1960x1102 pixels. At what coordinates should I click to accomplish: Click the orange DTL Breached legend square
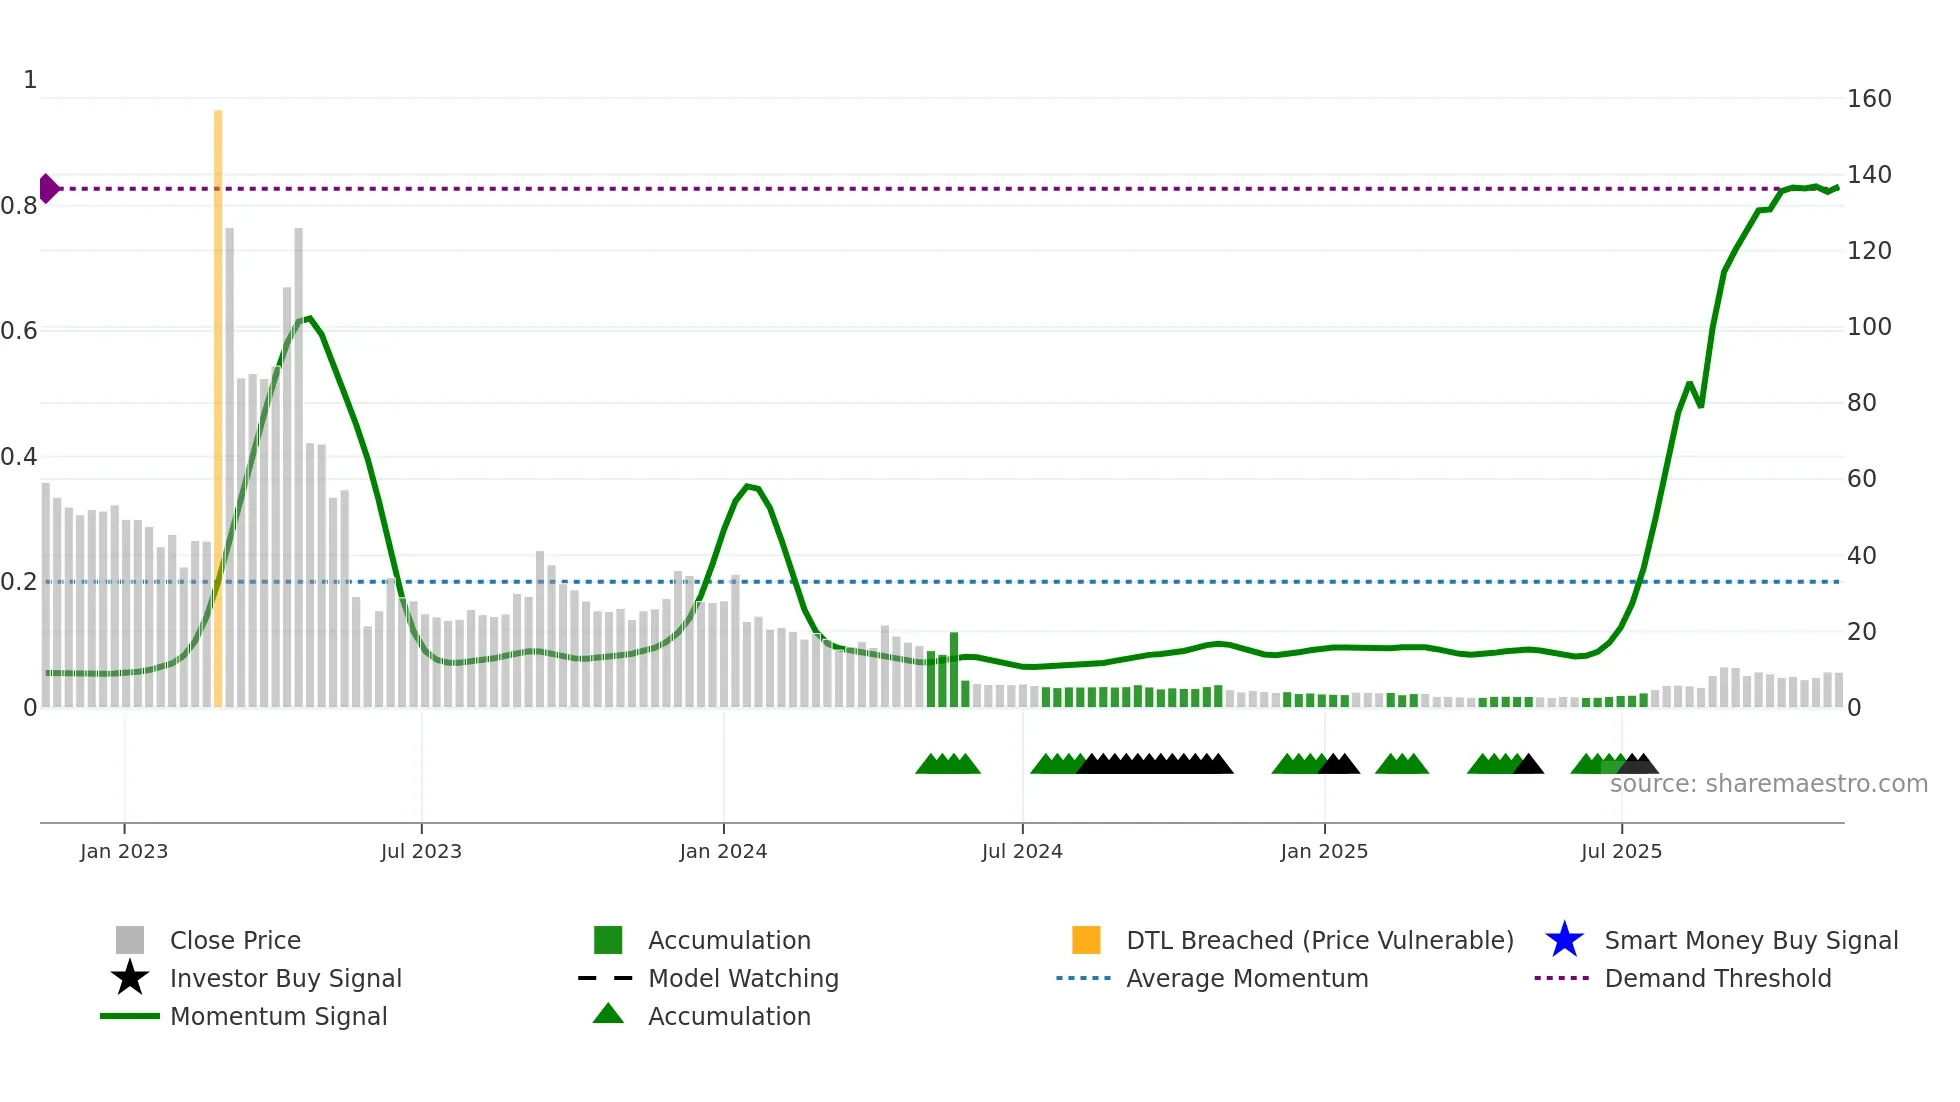click(x=1086, y=940)
